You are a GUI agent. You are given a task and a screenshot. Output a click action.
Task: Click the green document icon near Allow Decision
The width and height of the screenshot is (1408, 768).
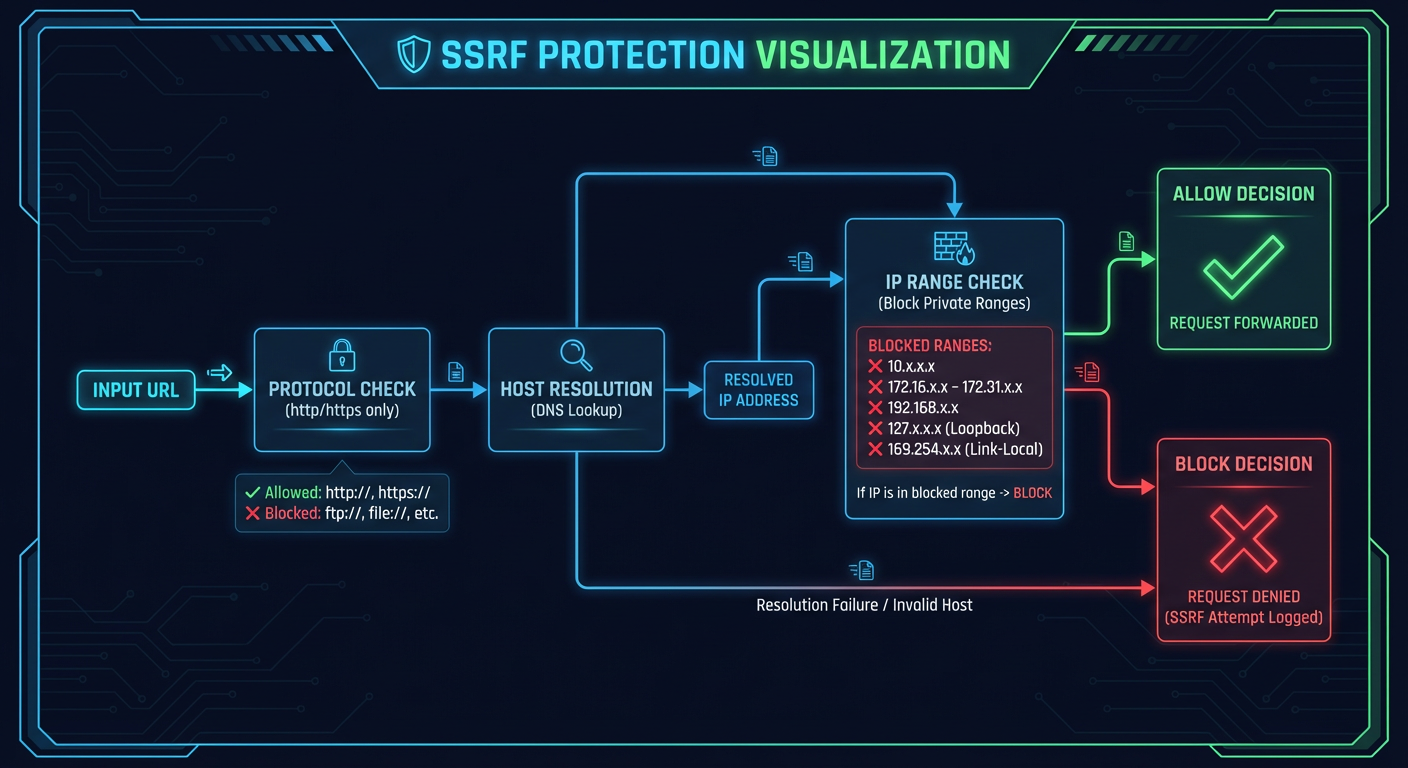click(x=1126, y=240)
